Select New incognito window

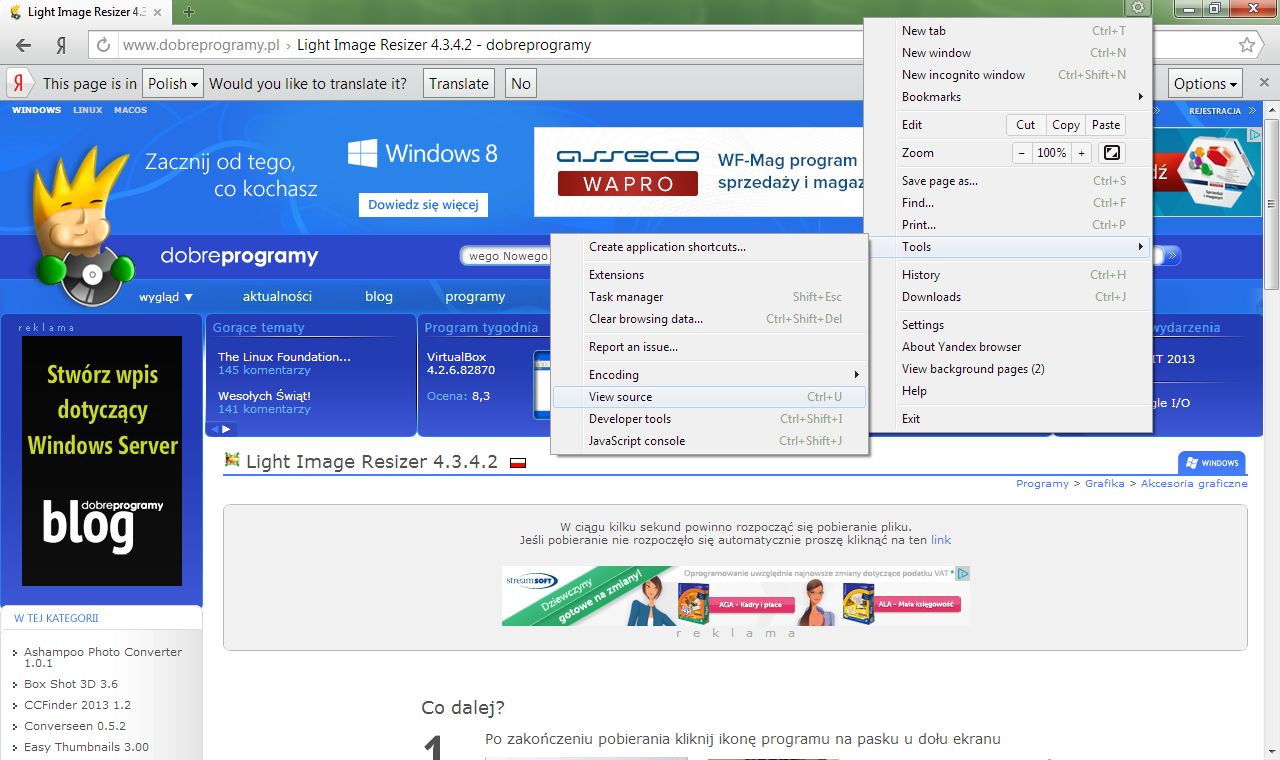(x=1008, y=75)
